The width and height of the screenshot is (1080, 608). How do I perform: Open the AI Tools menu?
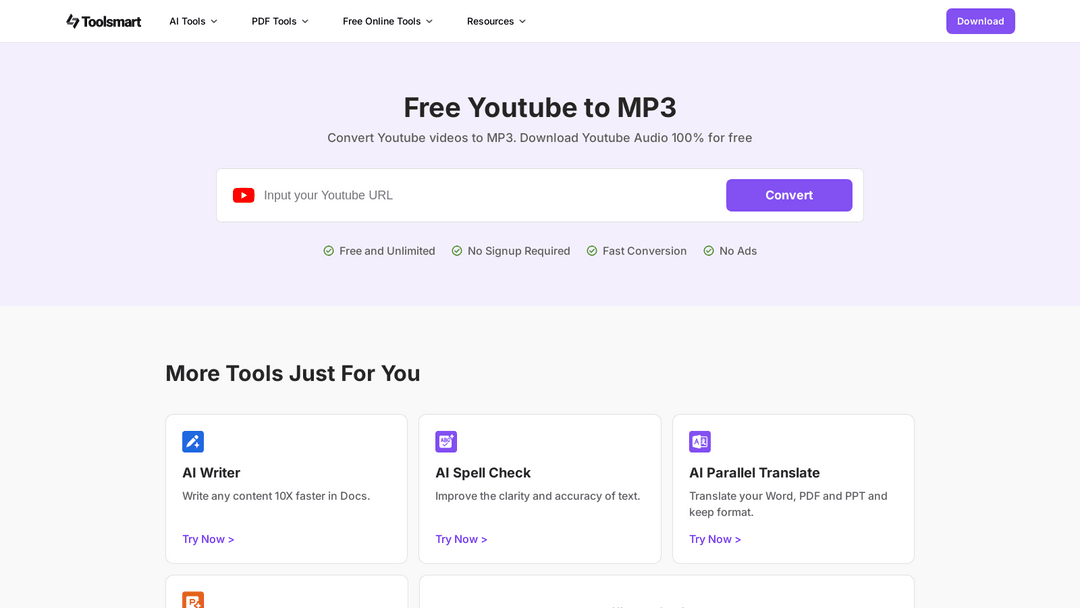click(x=194, y=21)
